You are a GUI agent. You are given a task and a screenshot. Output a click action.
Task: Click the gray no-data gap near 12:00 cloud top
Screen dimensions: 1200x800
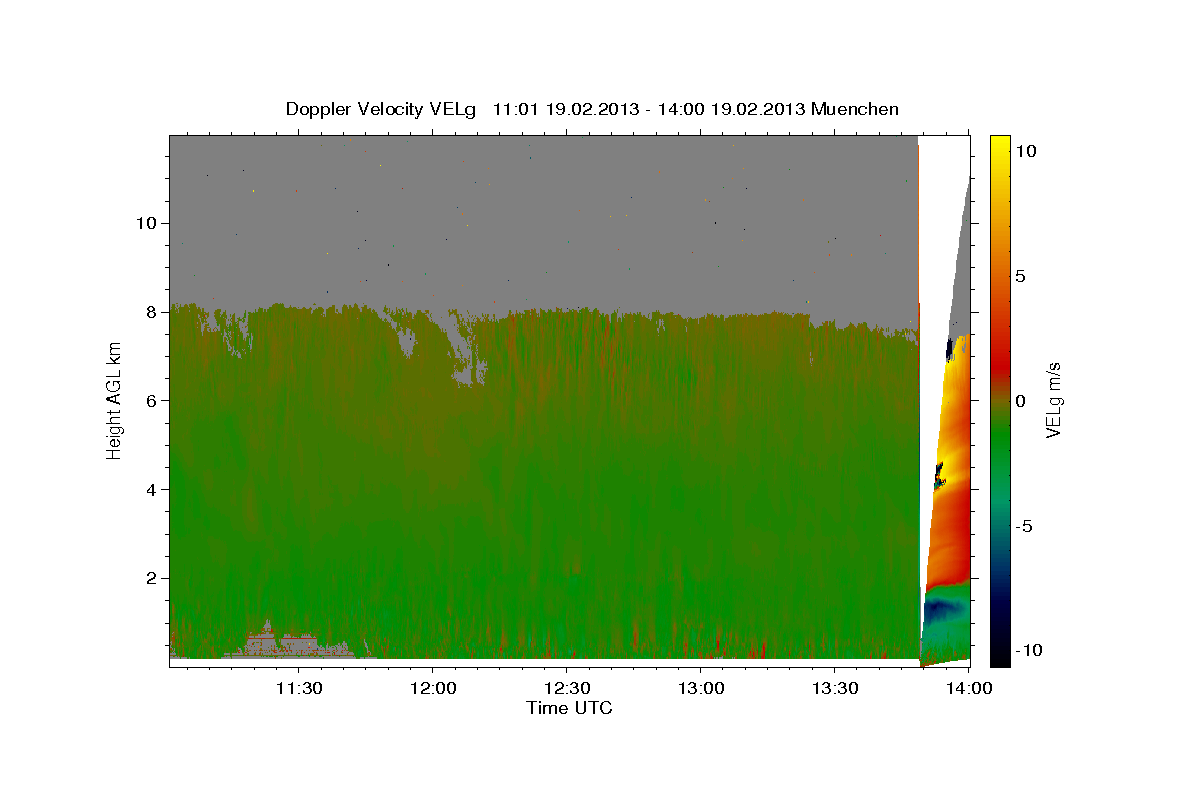[x=465, y=350]
